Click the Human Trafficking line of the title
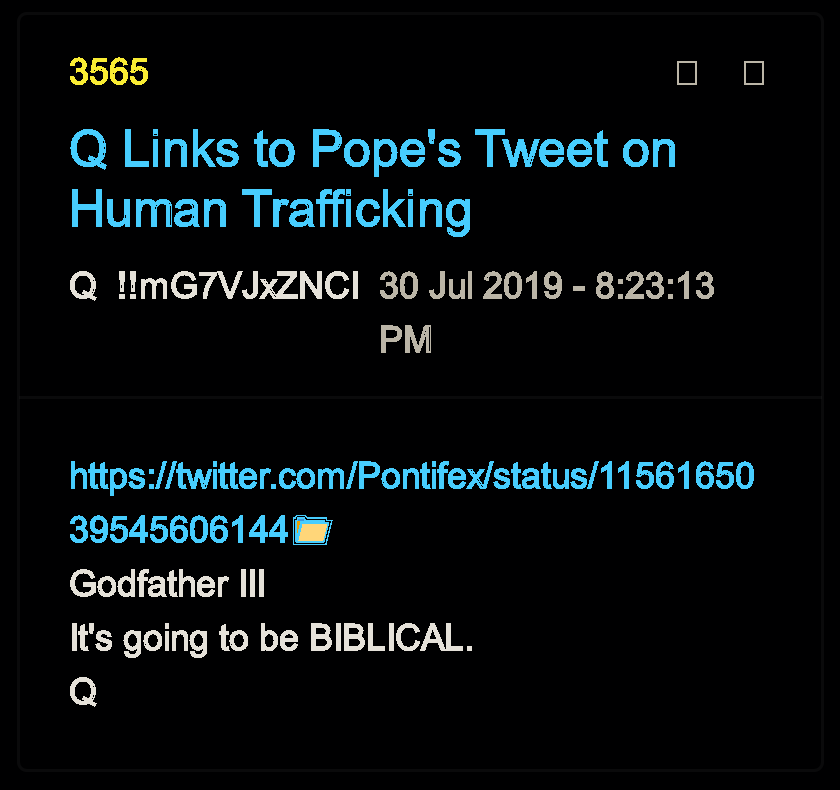 tap(270, 210)
